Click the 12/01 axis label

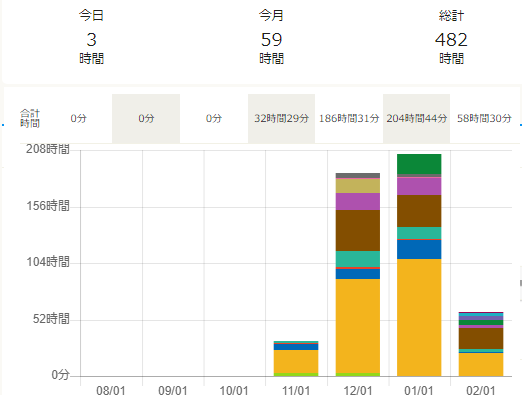point(358,390)
